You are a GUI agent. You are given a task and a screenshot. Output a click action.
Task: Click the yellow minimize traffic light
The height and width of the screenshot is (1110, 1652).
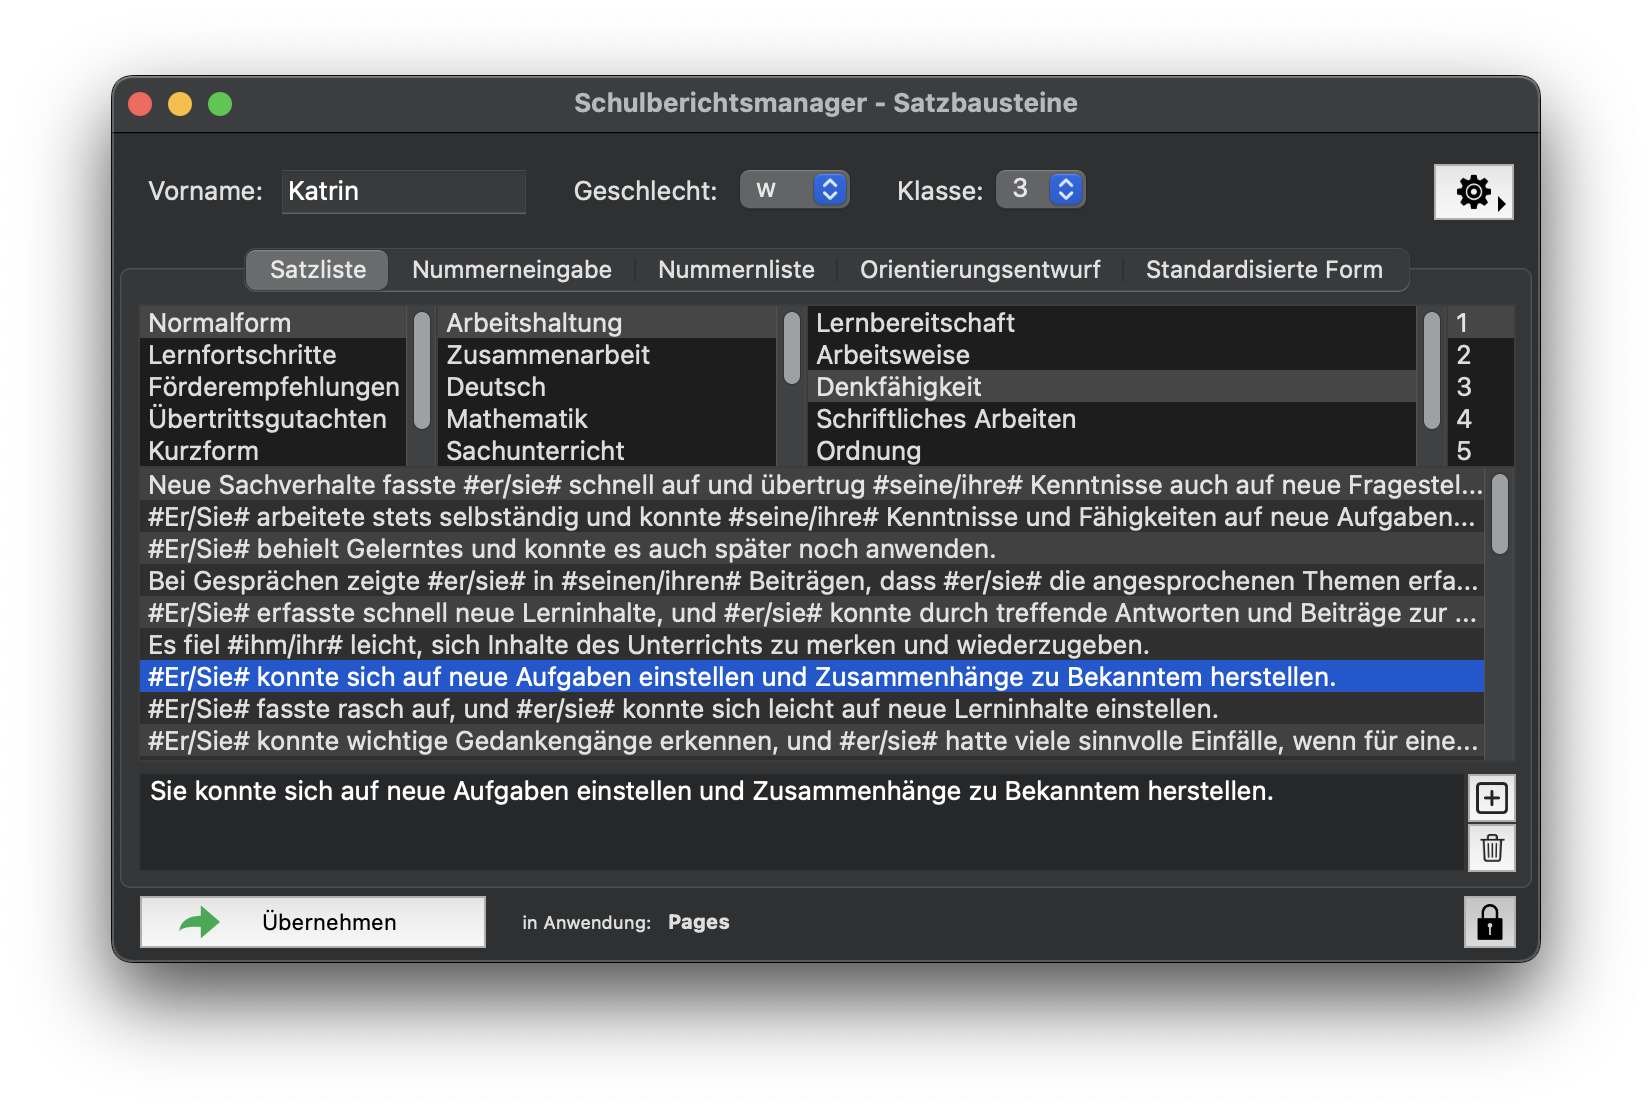coord(180,103)
